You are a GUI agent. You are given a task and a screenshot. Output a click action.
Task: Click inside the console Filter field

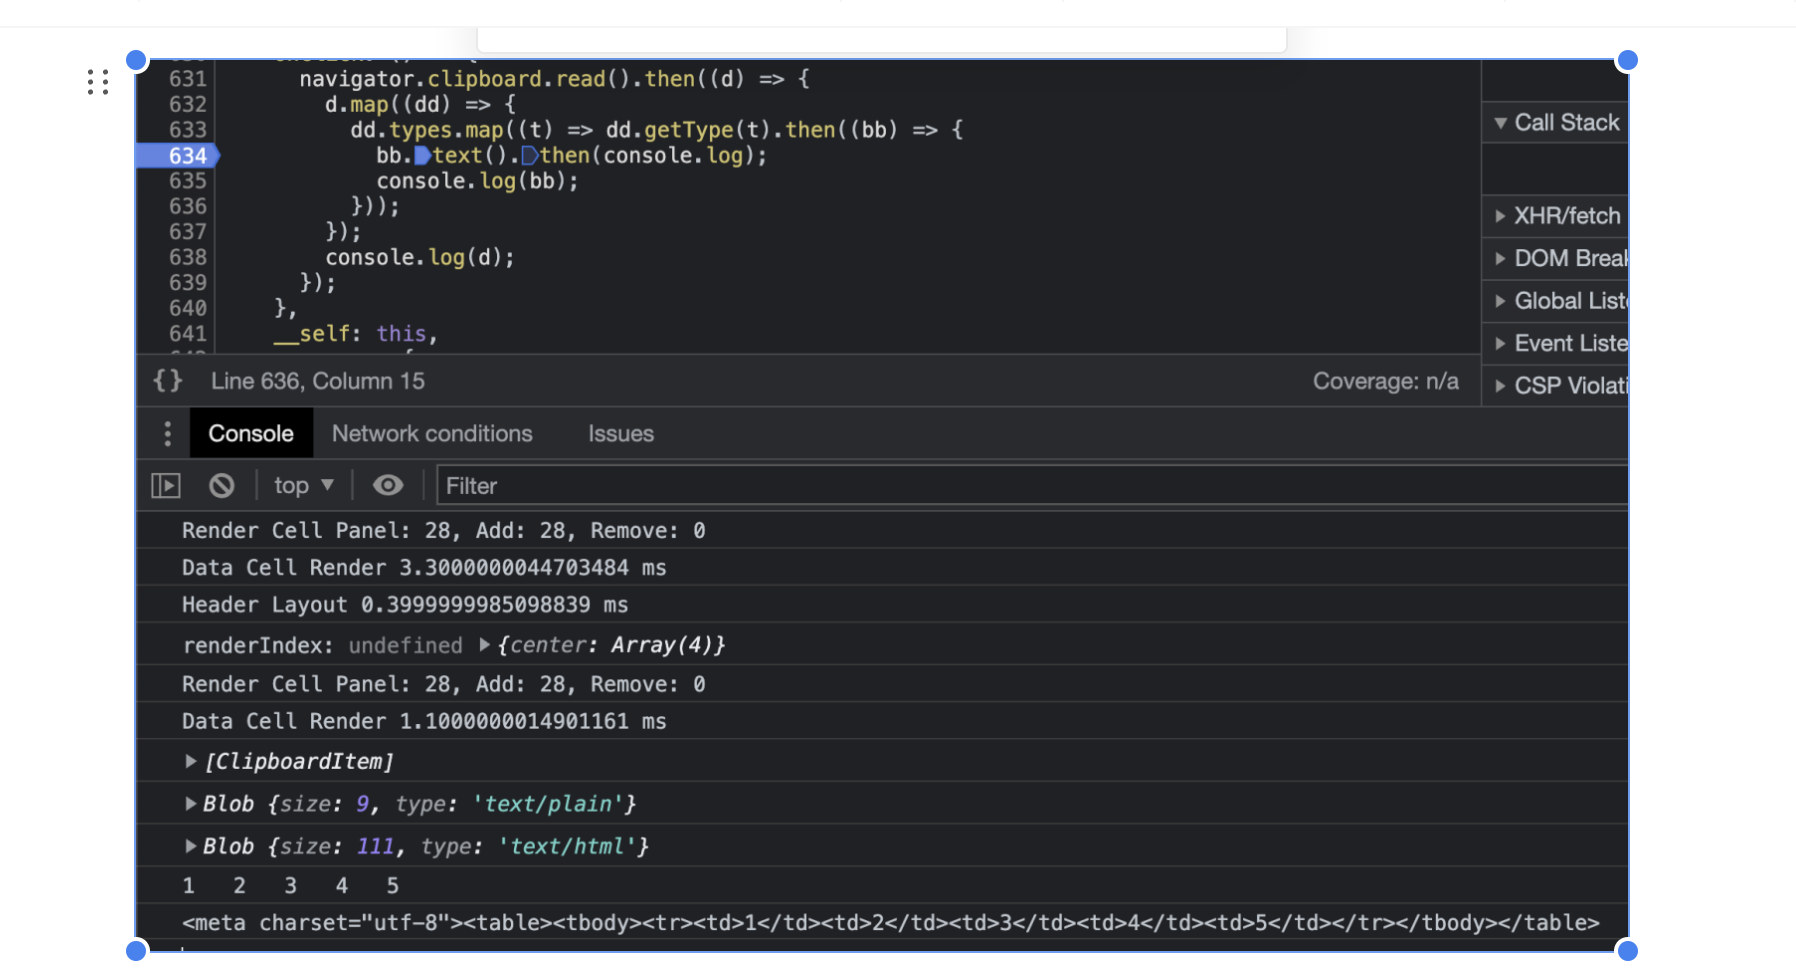[700, 485]
